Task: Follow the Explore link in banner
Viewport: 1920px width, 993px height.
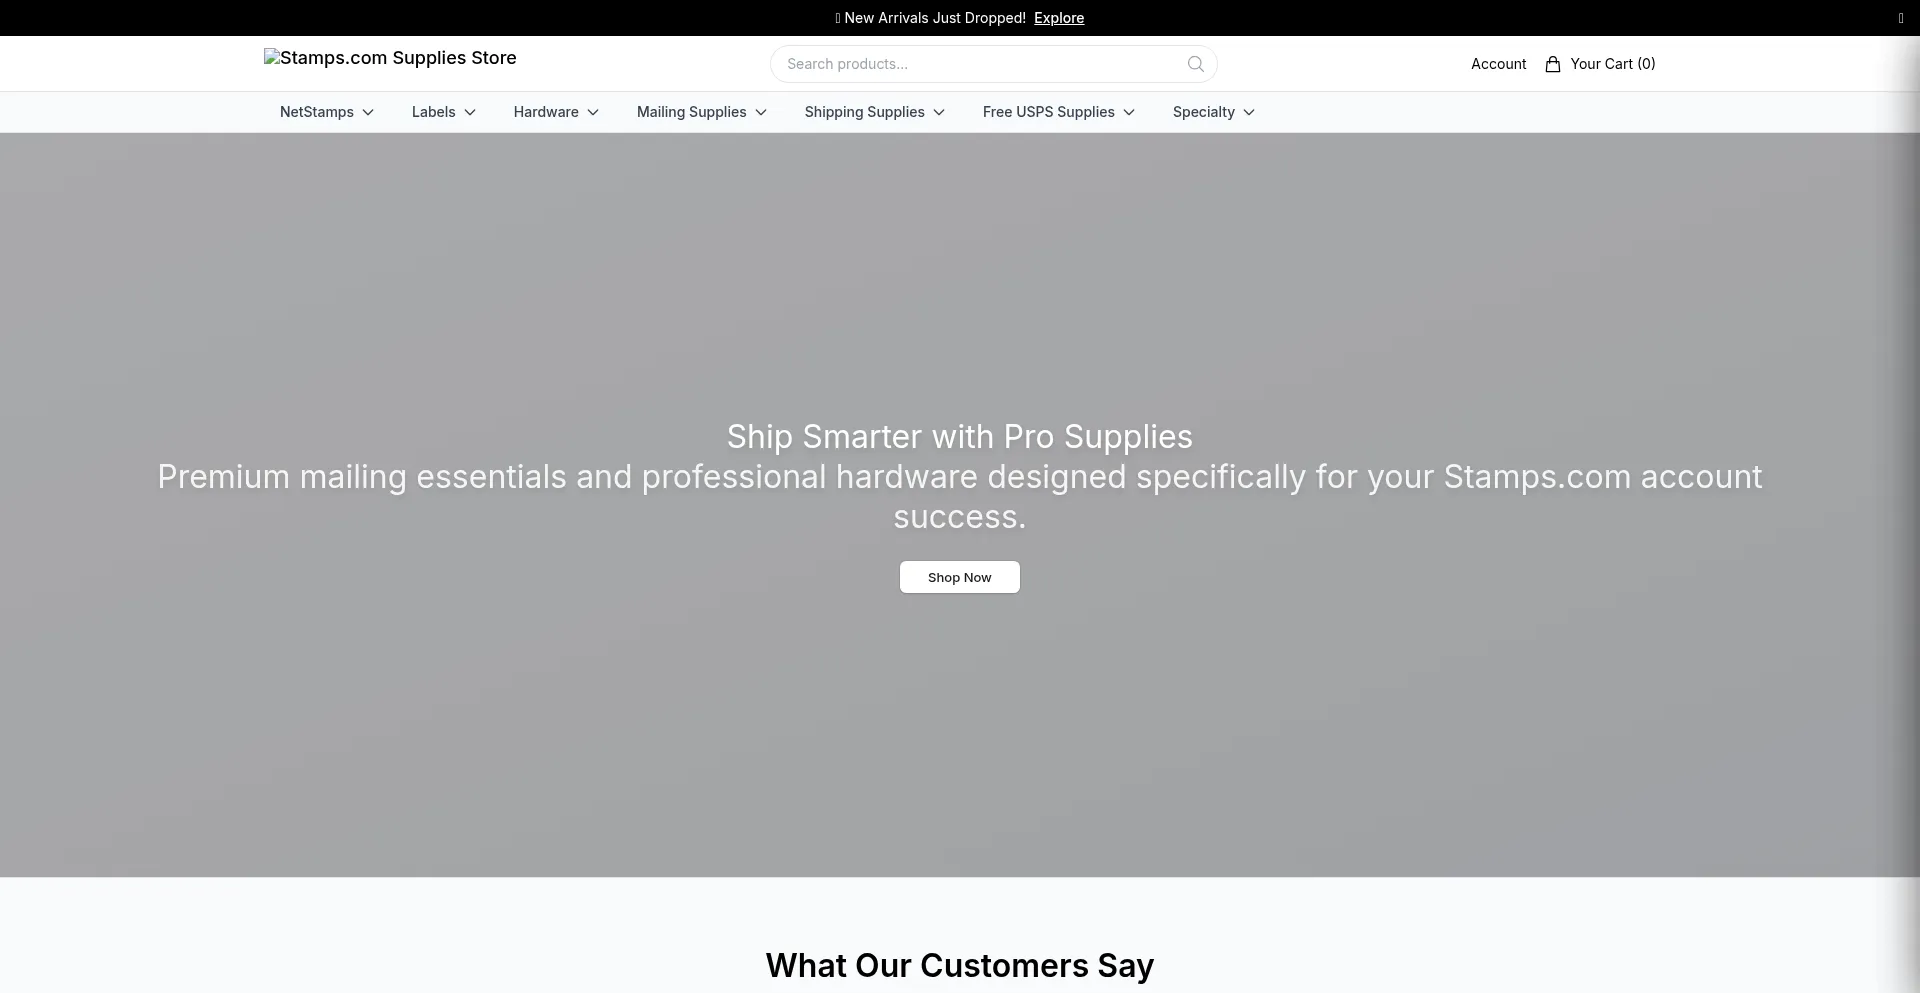Action: 1059,18
